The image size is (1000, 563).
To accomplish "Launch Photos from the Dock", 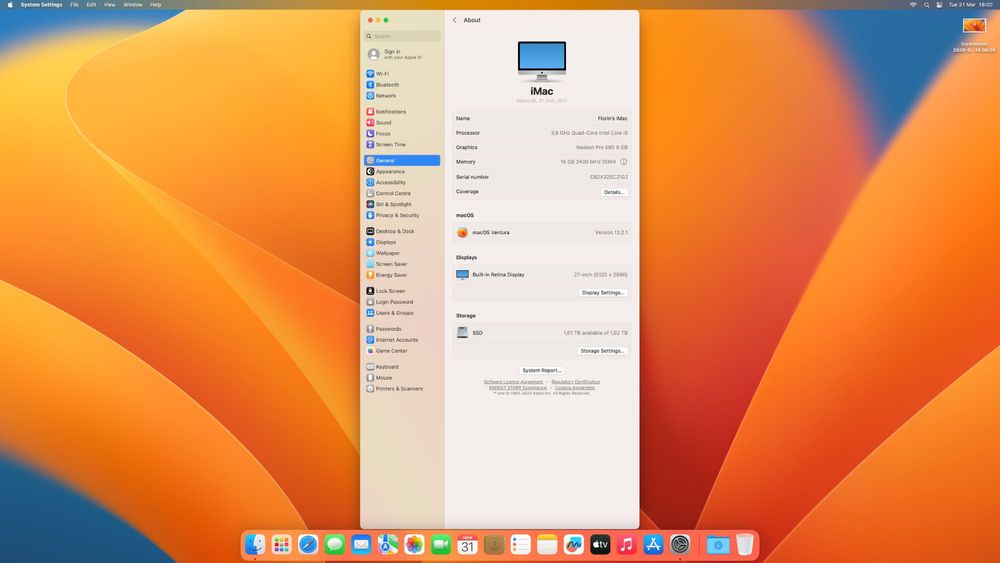I will coord(415,545).
